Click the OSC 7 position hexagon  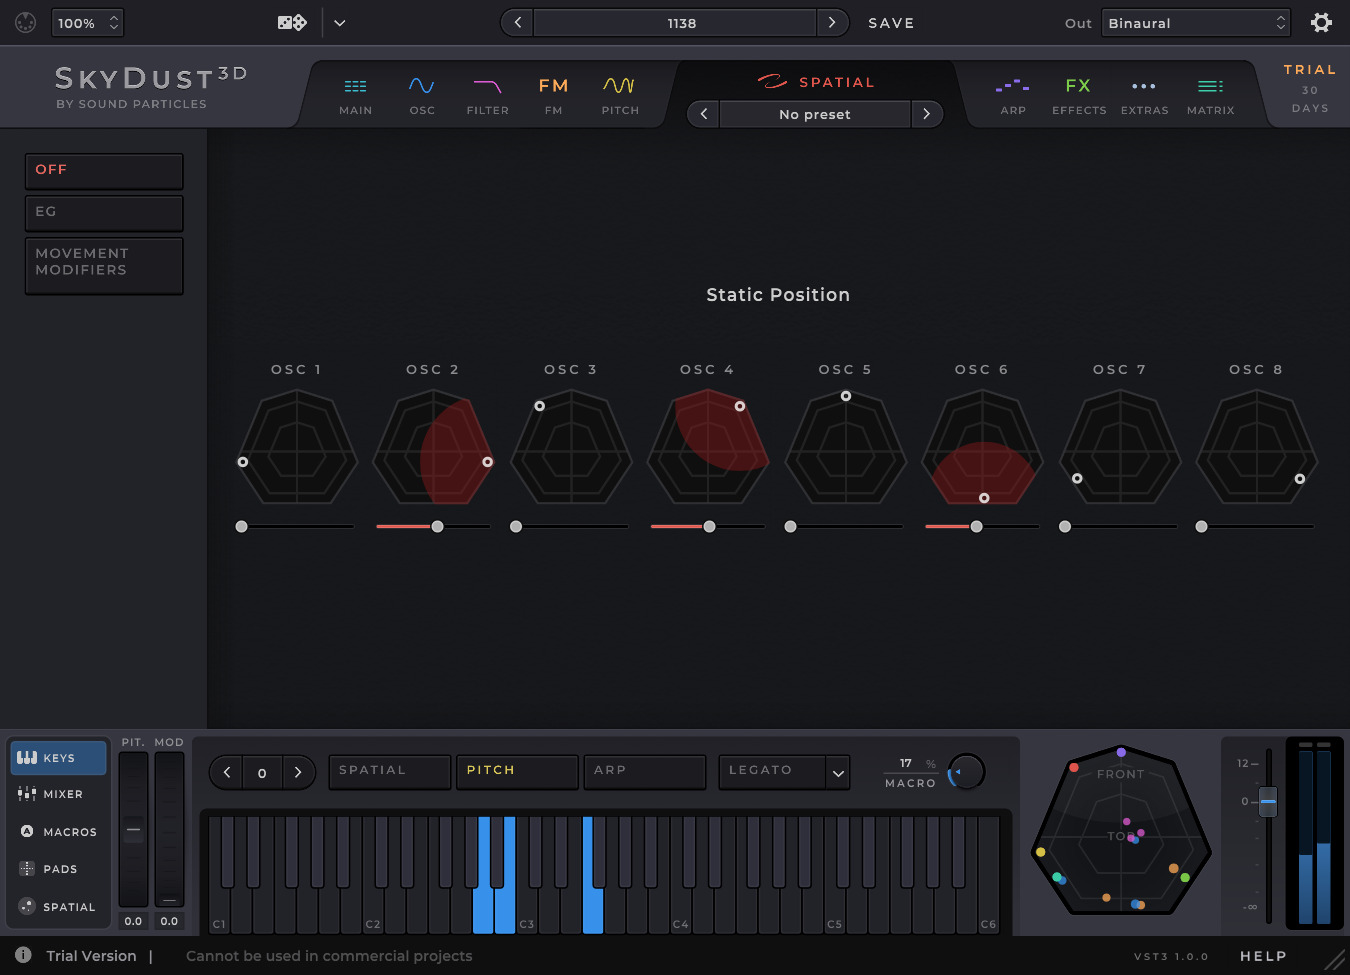1121,447
